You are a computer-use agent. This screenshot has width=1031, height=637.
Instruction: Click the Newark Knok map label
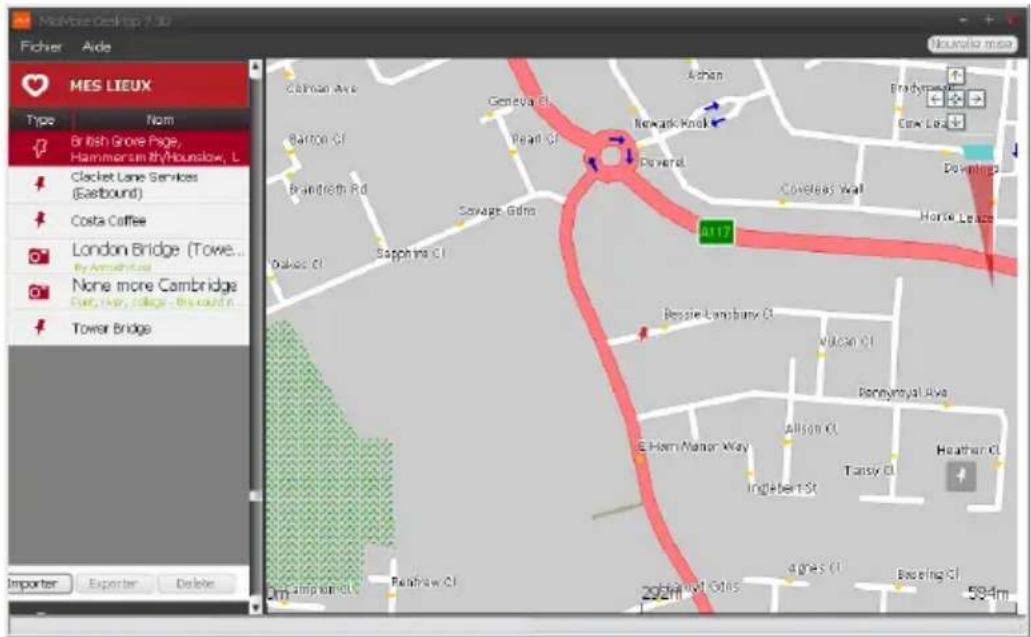[671, 123]
